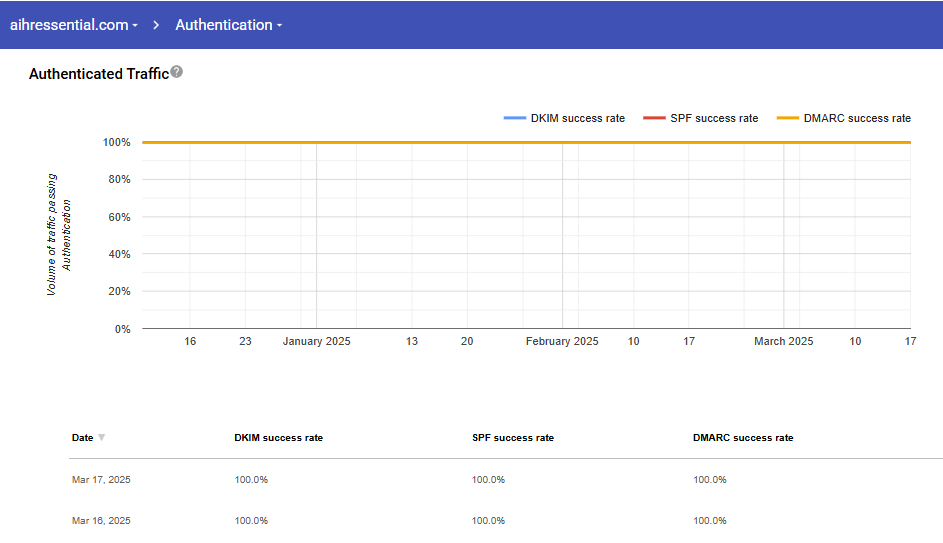943x543 pixels.
Task: Click the SPF success rate column header
Action: point(512,438)
